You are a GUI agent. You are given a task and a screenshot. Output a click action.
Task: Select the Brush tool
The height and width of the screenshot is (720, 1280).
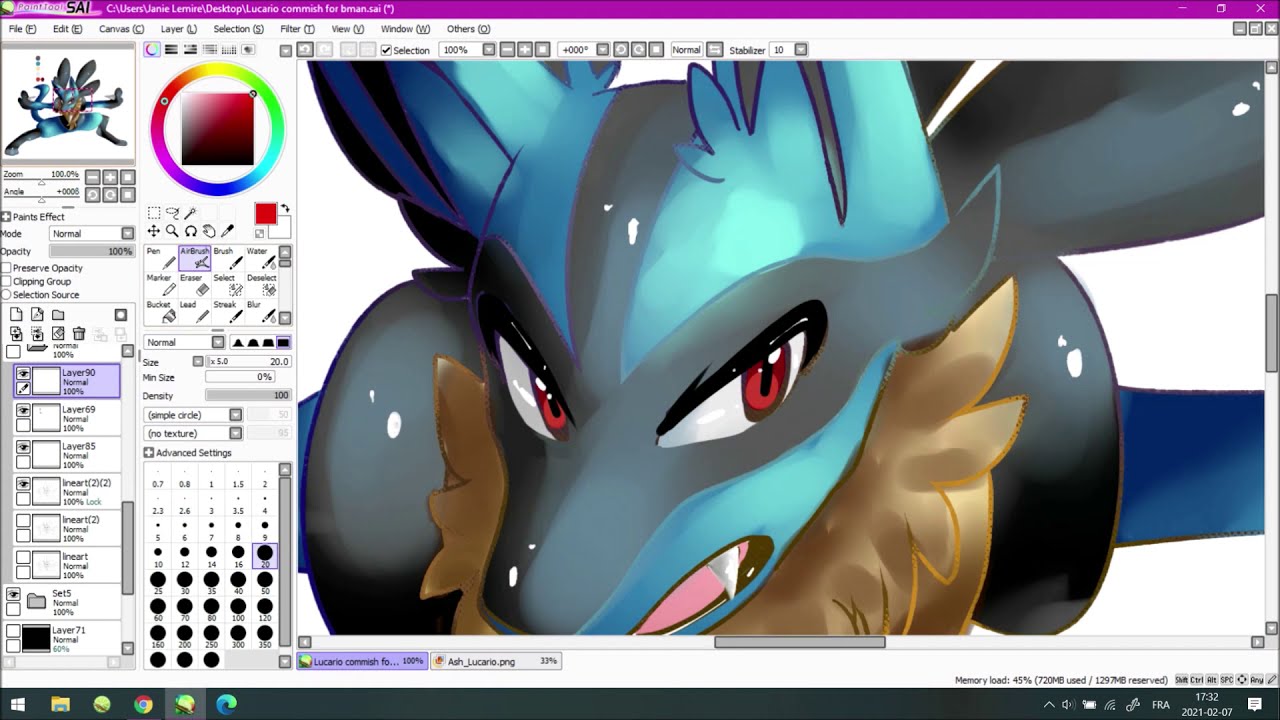[228, 258]
